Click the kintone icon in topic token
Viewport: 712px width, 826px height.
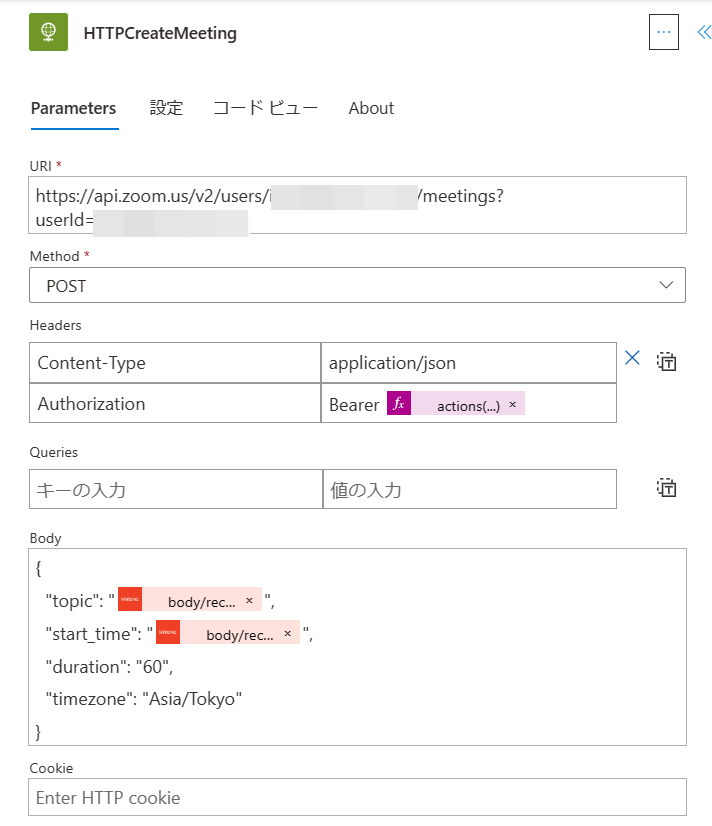pyautogui.click(x=130, y=599)
